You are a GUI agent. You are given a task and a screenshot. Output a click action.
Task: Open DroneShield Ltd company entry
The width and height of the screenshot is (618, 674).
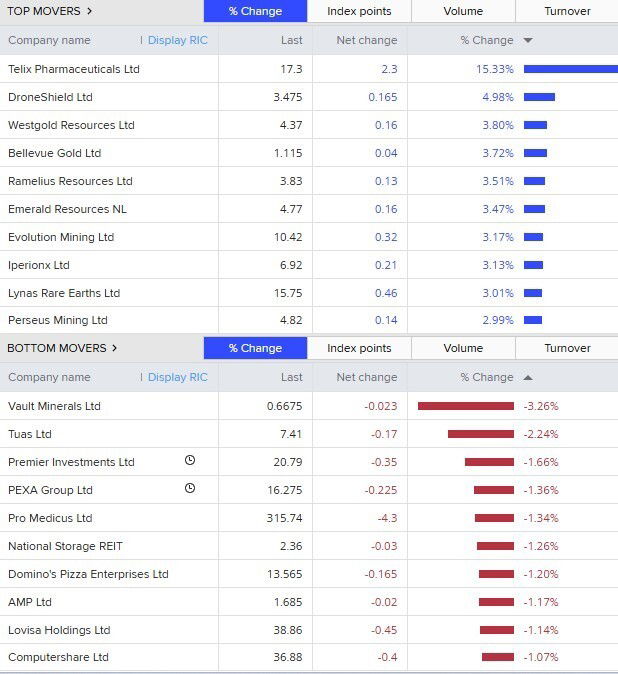click(50, 97)
